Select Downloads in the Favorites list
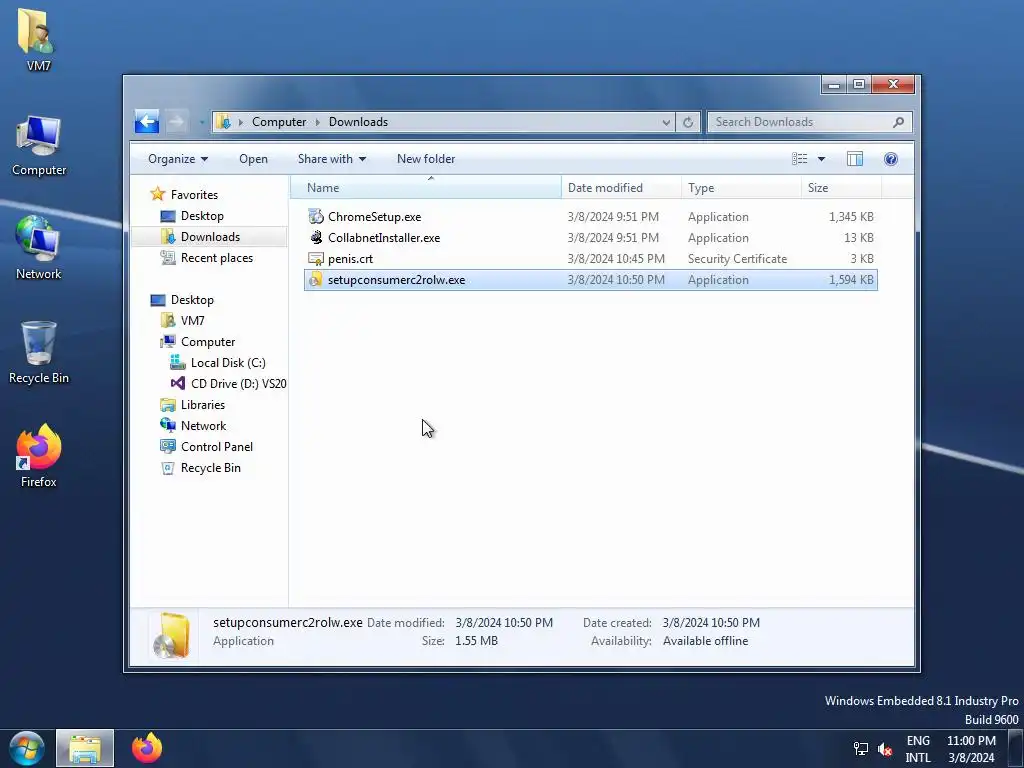Viewport: 1024px width, 768px height. (x=210, y=236)
